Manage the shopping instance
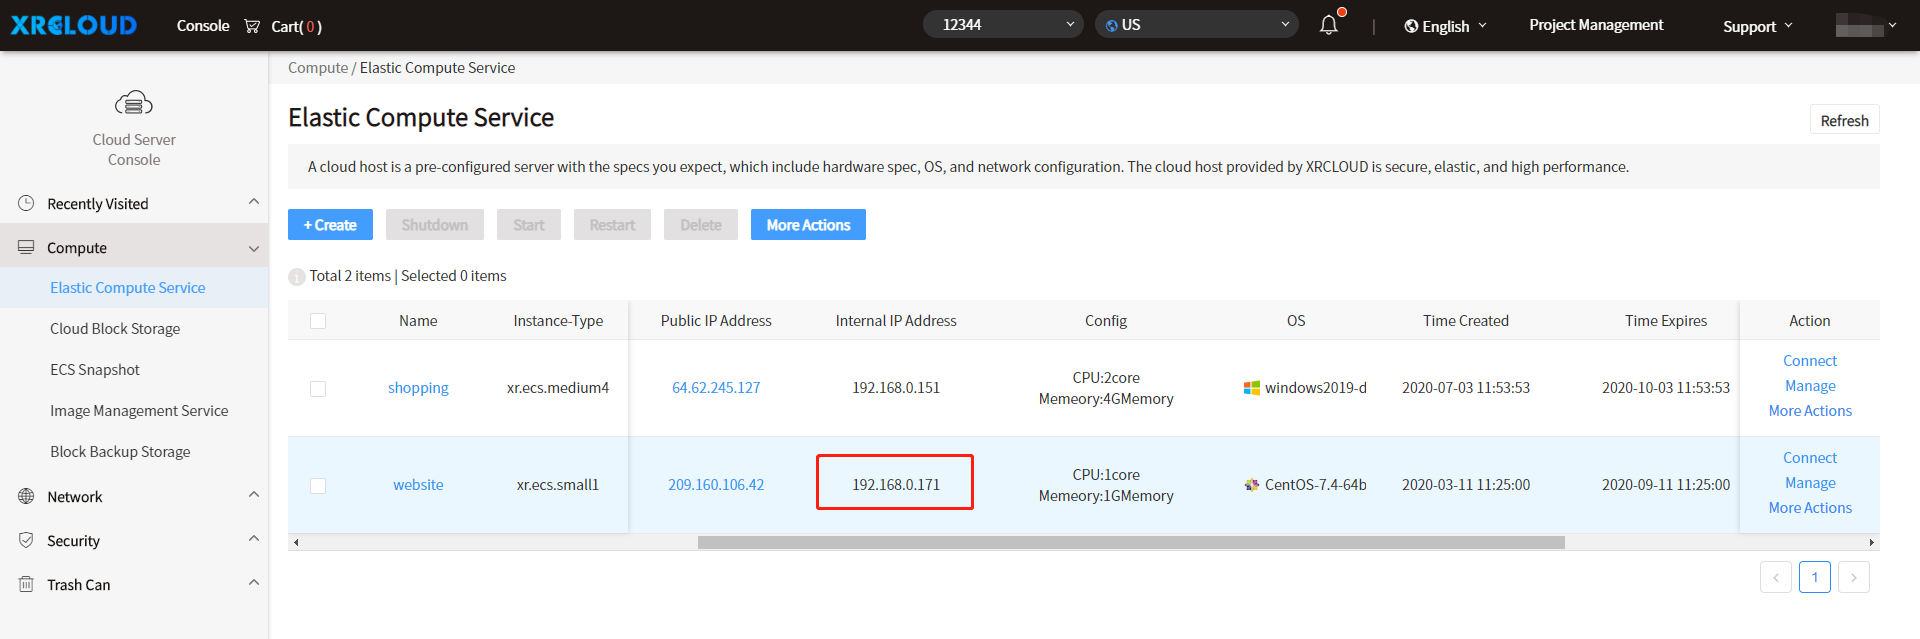 [1810, 386]
